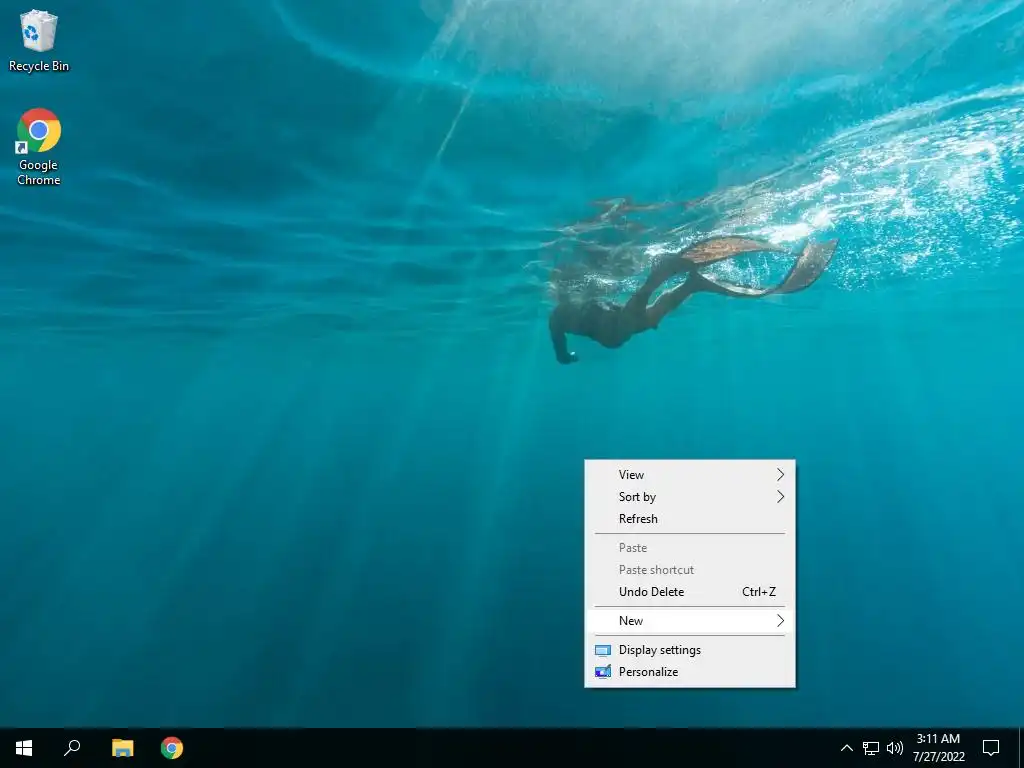Show hidden system tray icons
The image size is (1024, 768).
(x=846, y=748)
